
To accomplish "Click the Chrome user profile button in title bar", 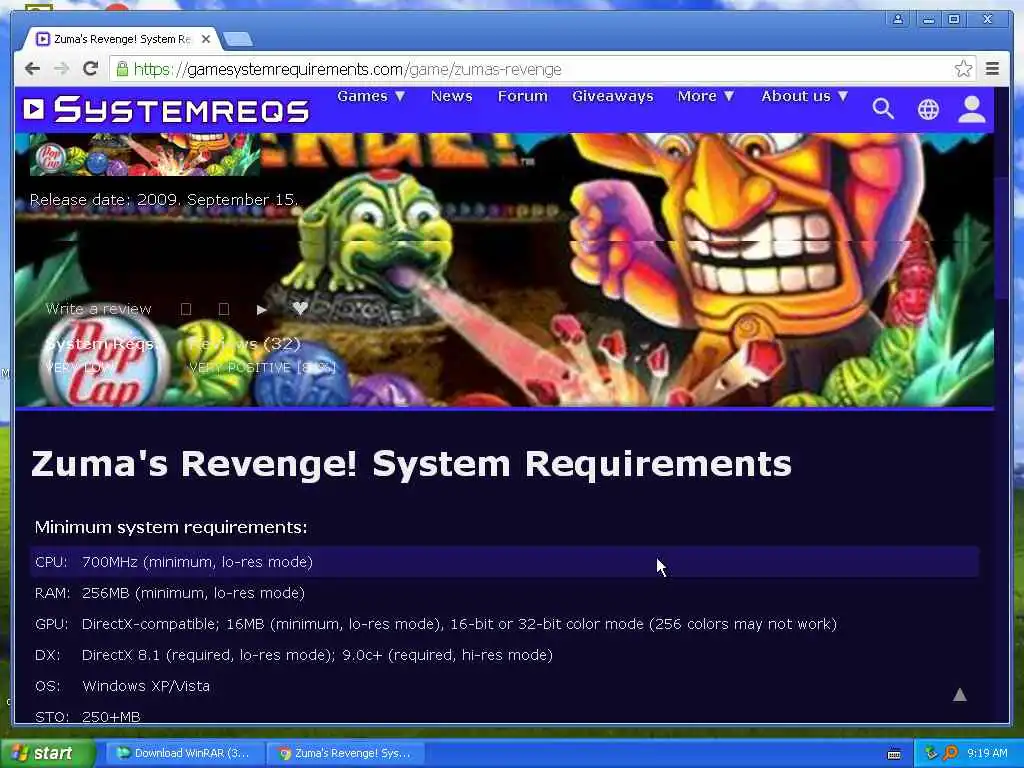I will pyautogui.click(x=898, y=19).
